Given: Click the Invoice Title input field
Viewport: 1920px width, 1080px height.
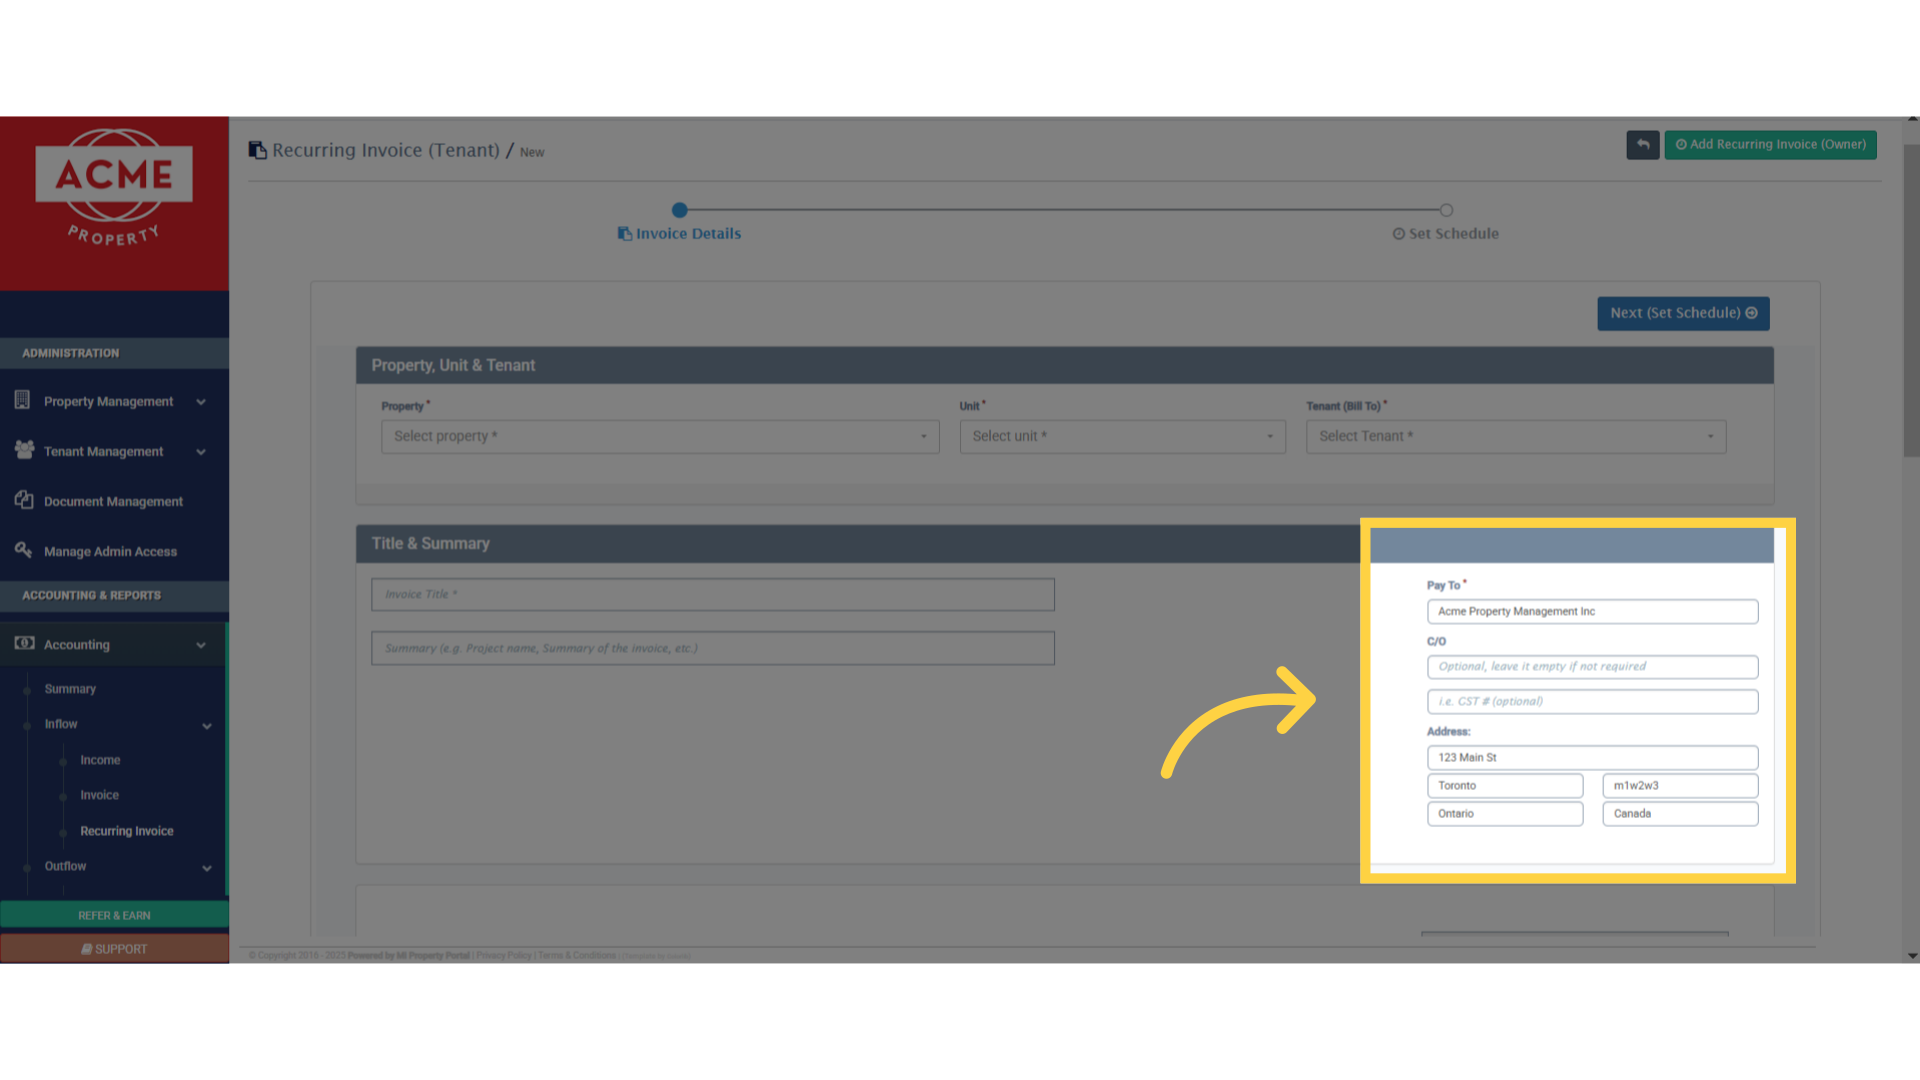Looking at the screenshot, I should 712,594.
